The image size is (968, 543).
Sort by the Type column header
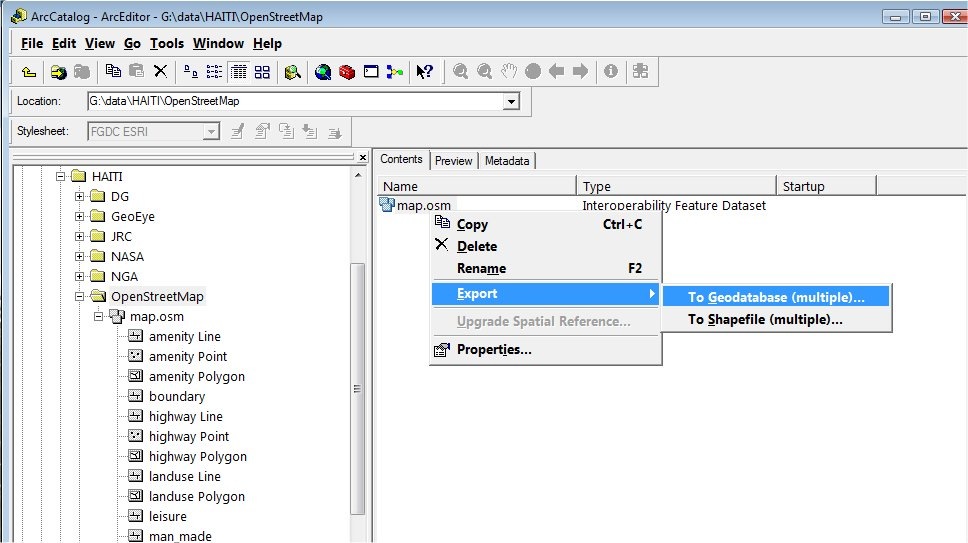click(677, 186)
